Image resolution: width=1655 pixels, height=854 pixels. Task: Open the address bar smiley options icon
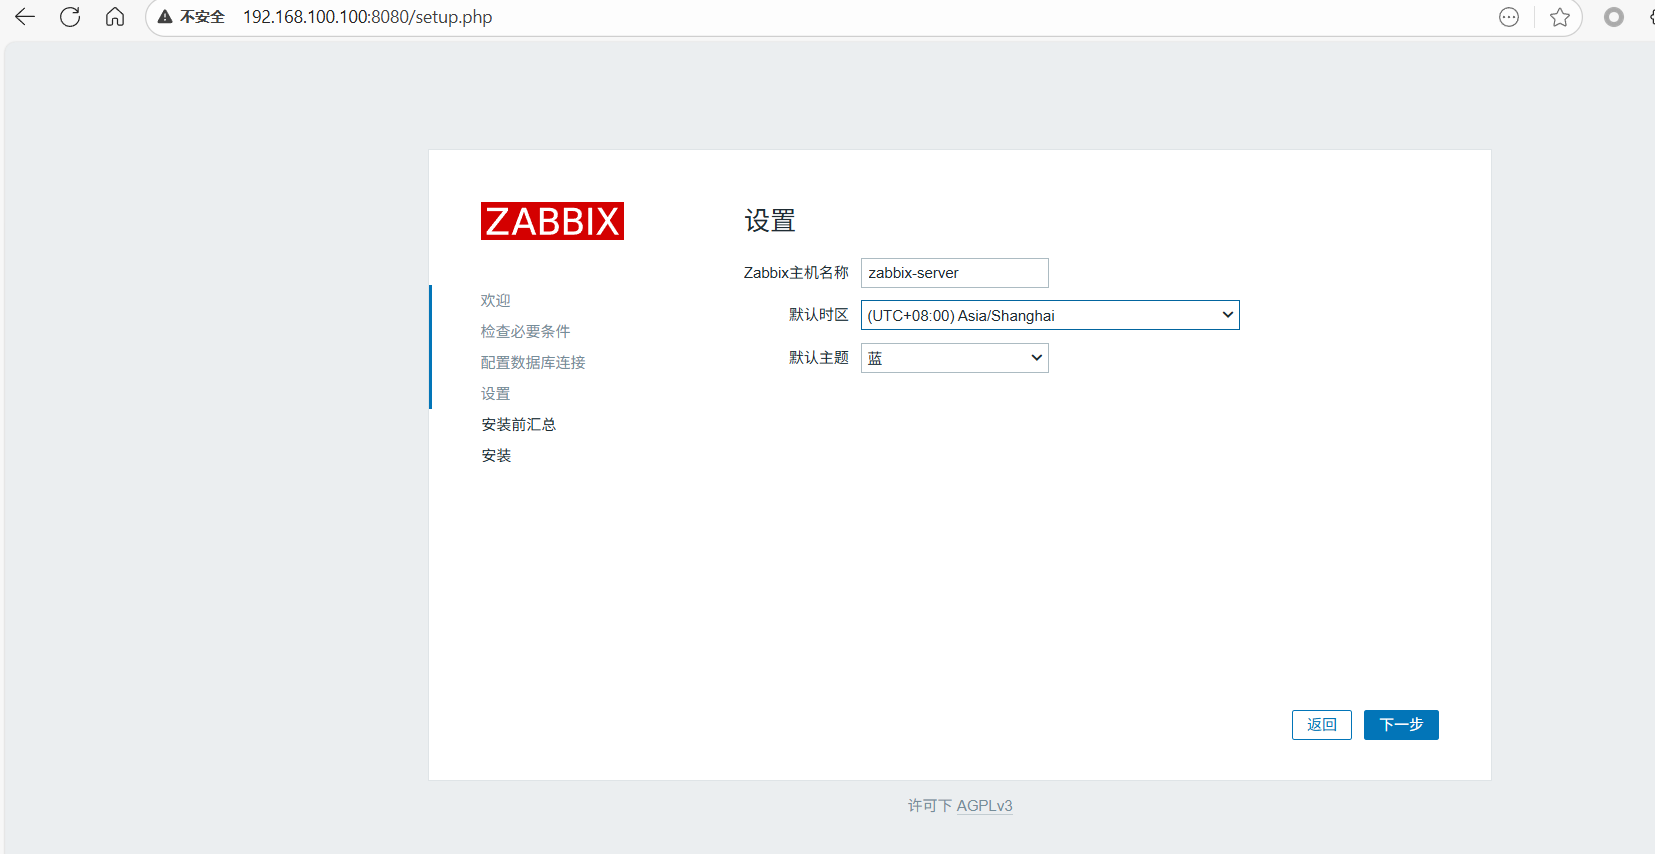click(x=1509, y=17)
